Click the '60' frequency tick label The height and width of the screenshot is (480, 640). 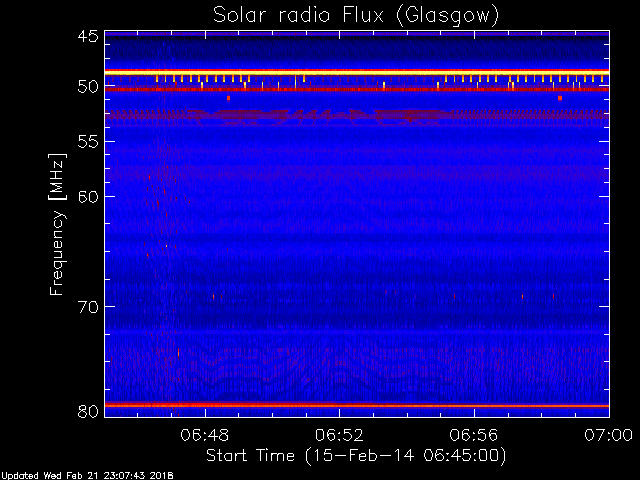click(88, 197)
